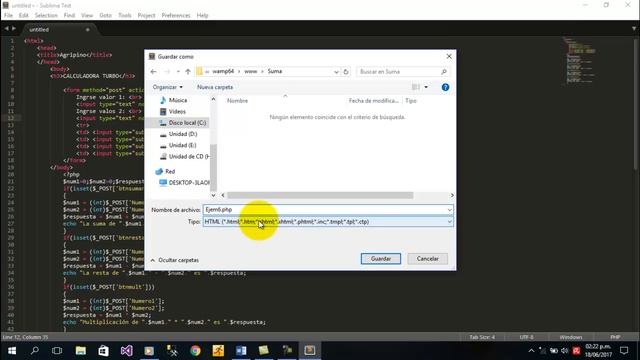Click the search magnifier in Buscar en Suma
Viewport: 640px width, 360px height.
444,71
